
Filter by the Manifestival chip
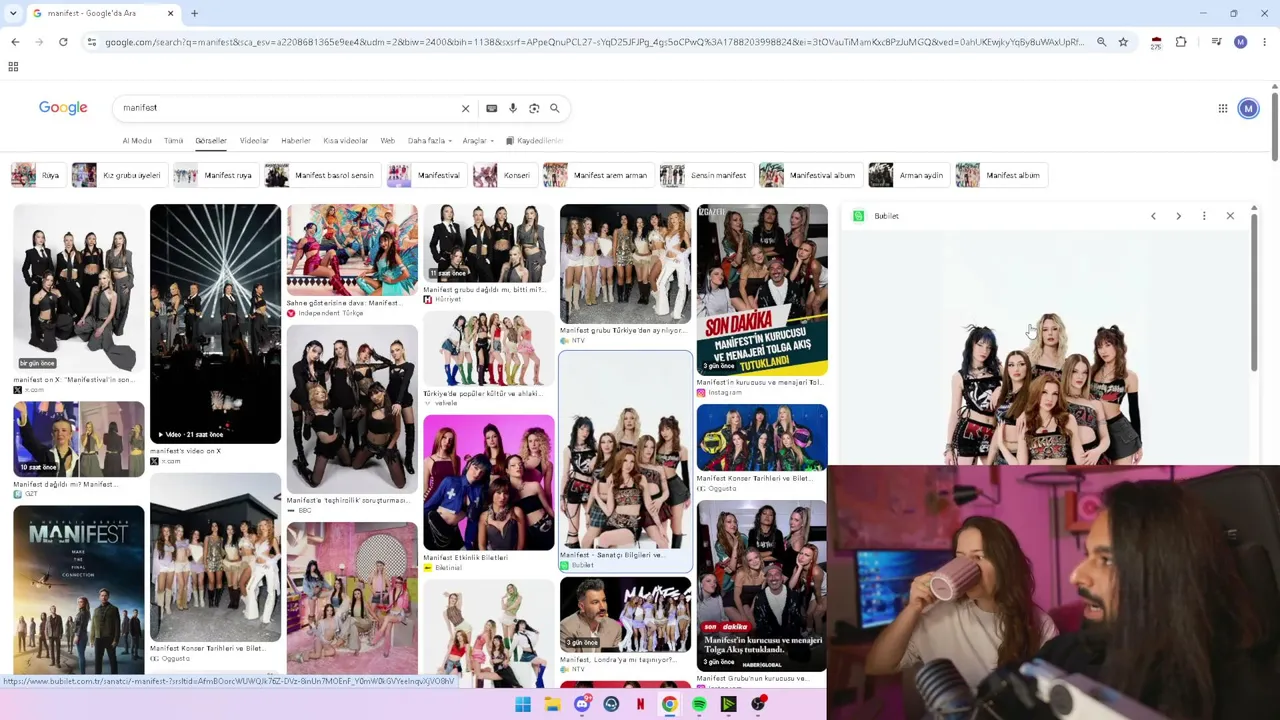[x=425, y=175]
